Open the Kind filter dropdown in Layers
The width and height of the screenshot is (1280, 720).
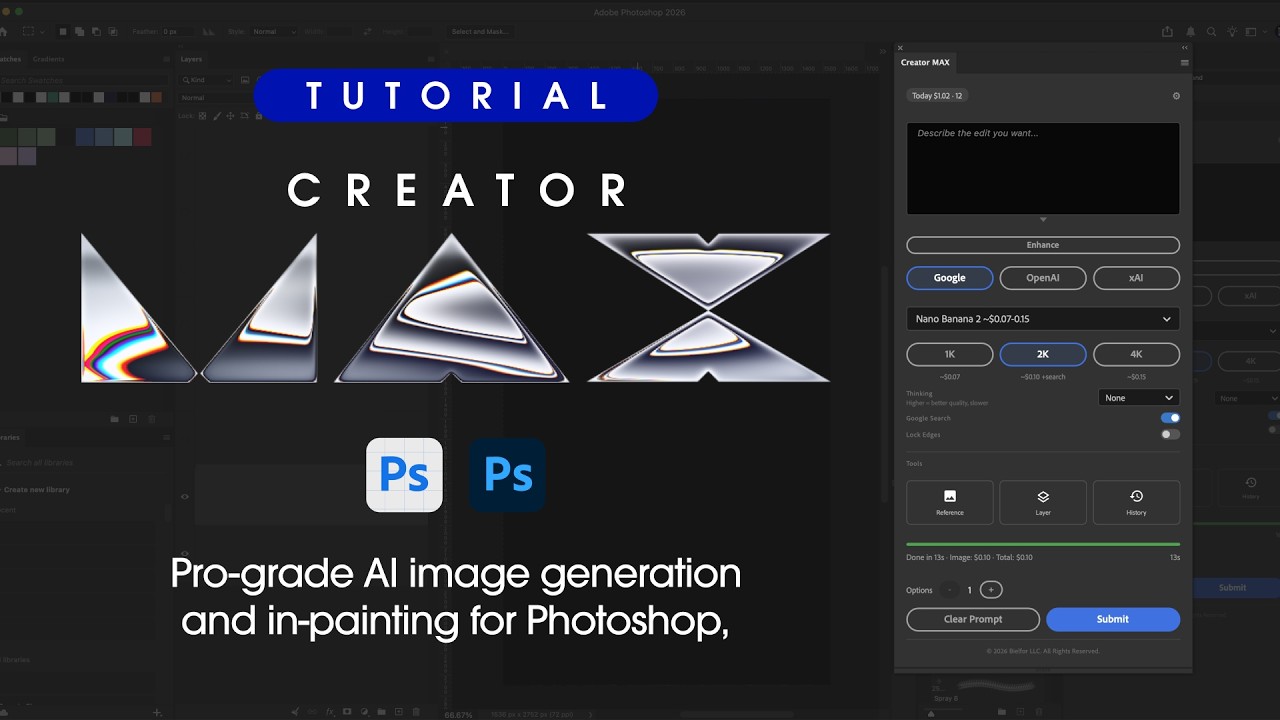coord(207,80)
